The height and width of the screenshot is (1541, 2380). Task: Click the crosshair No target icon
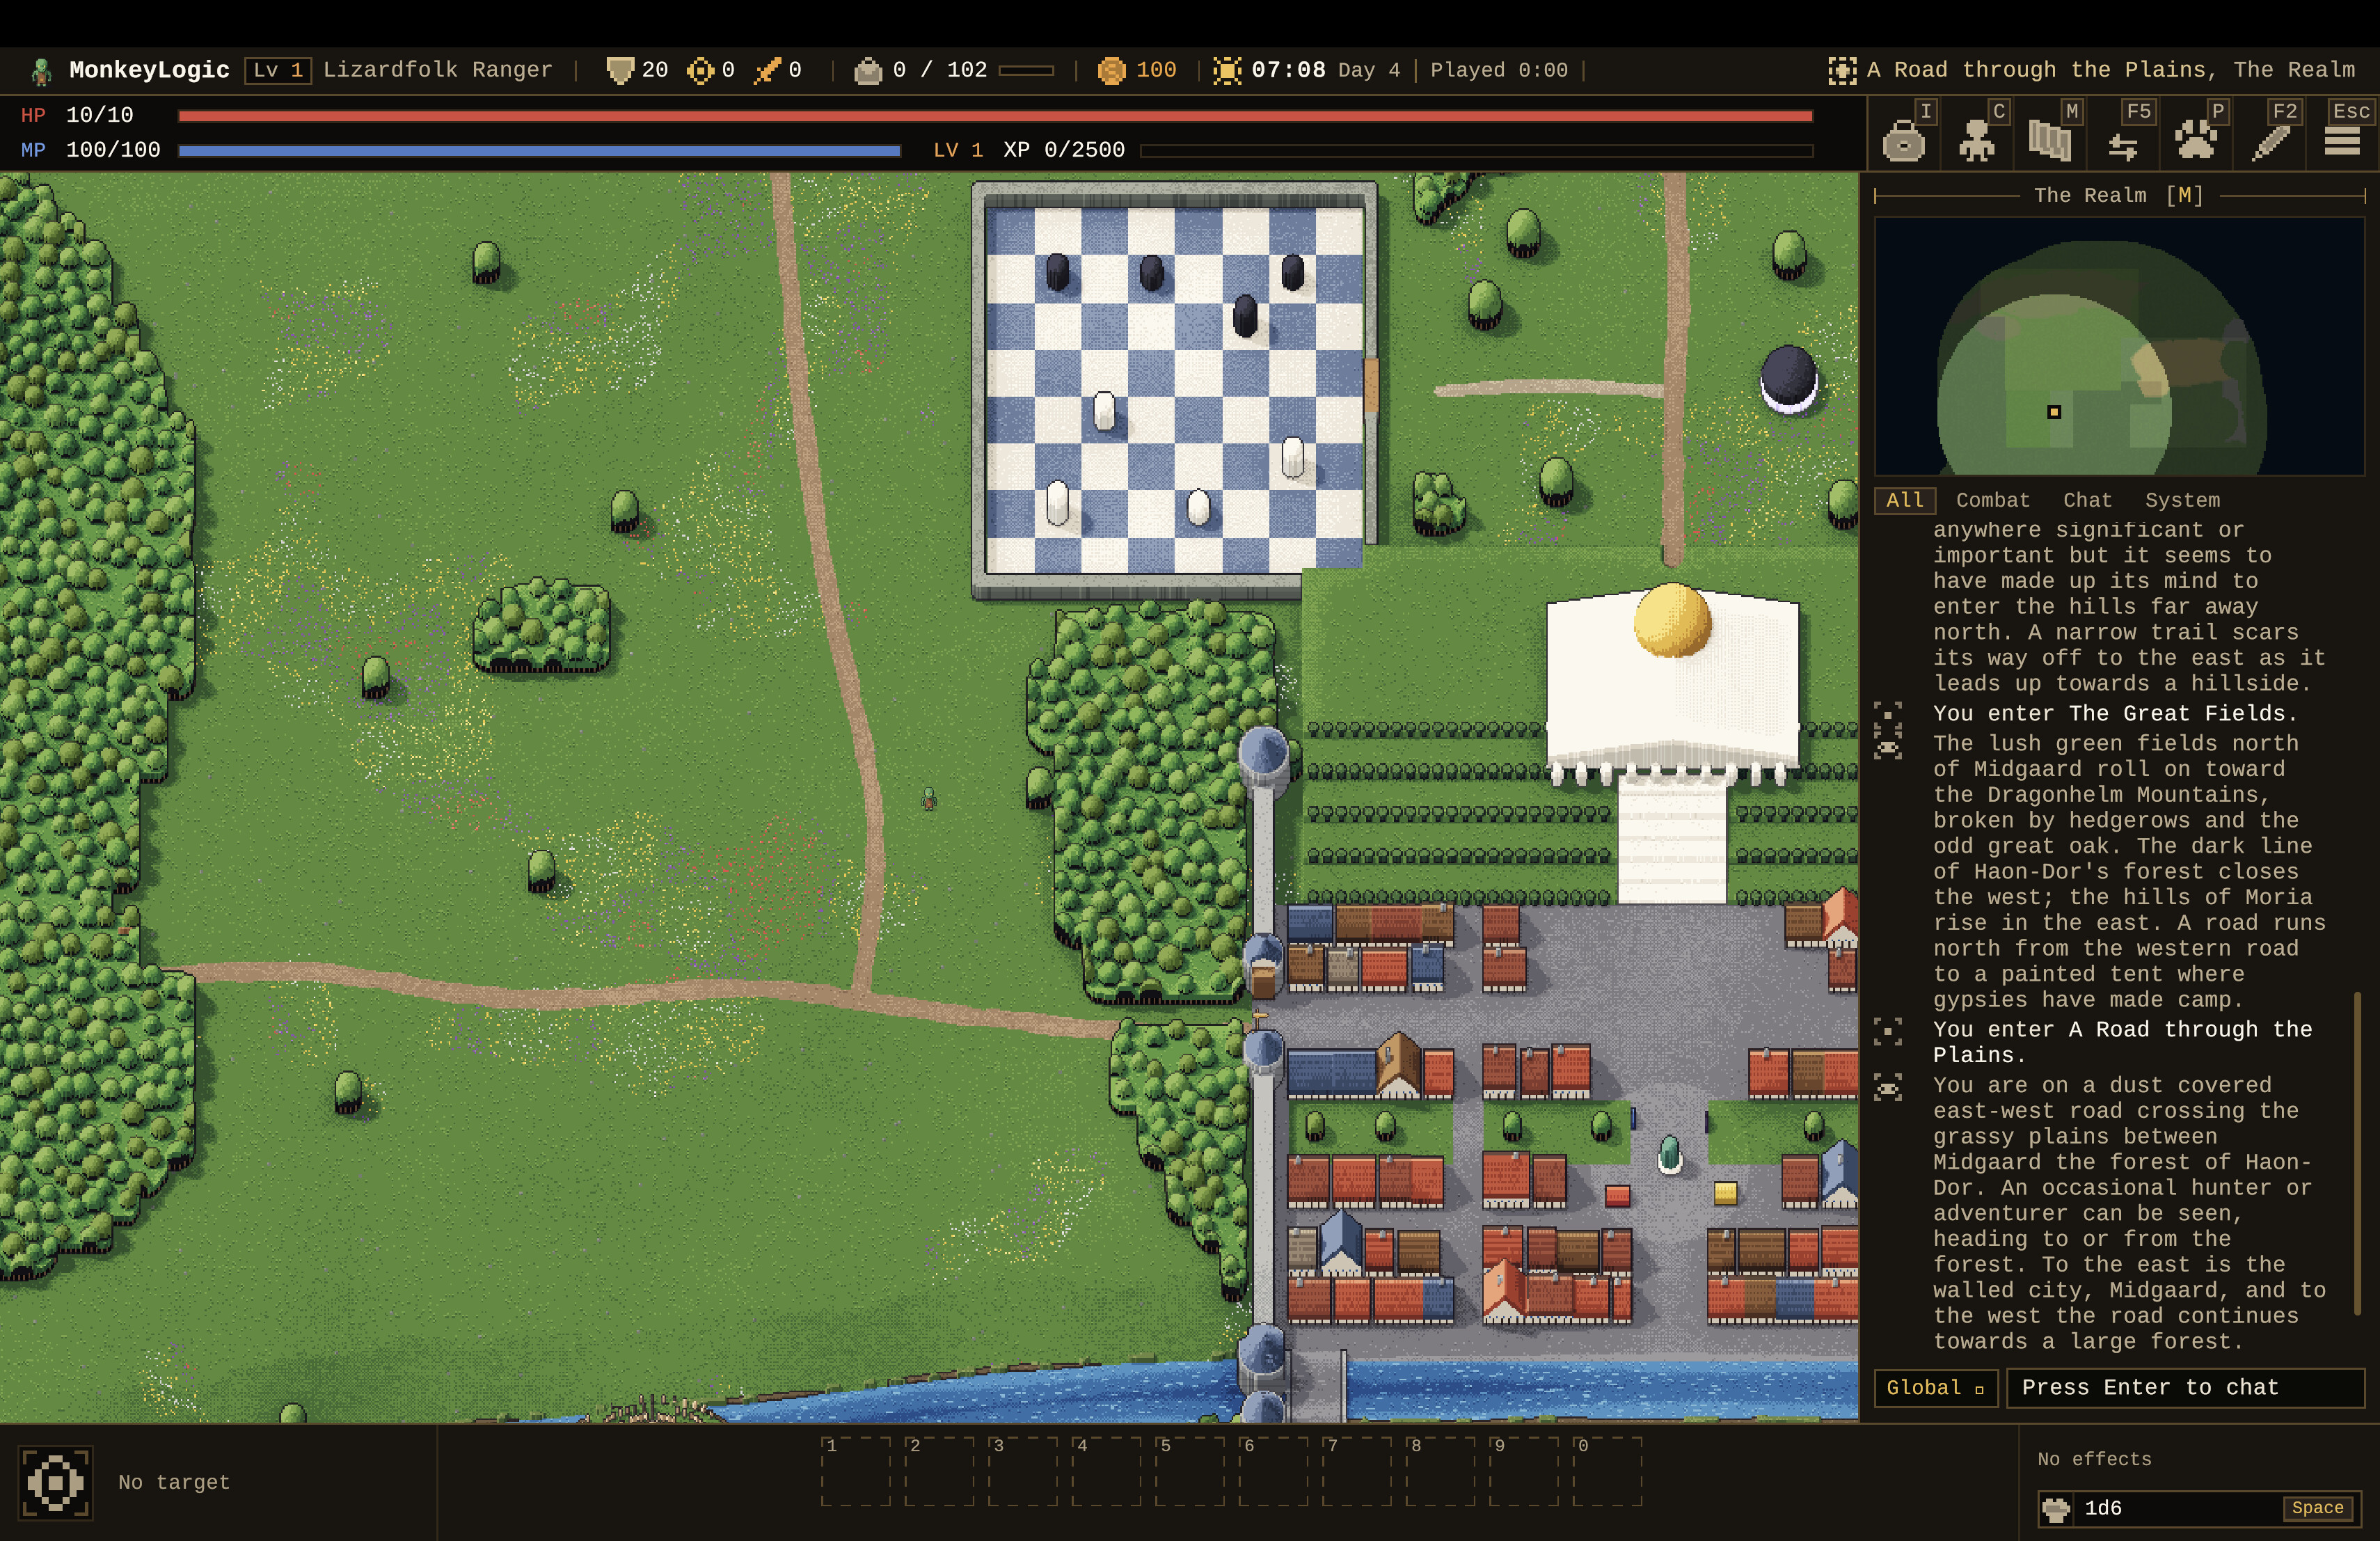pos(55,1482)
